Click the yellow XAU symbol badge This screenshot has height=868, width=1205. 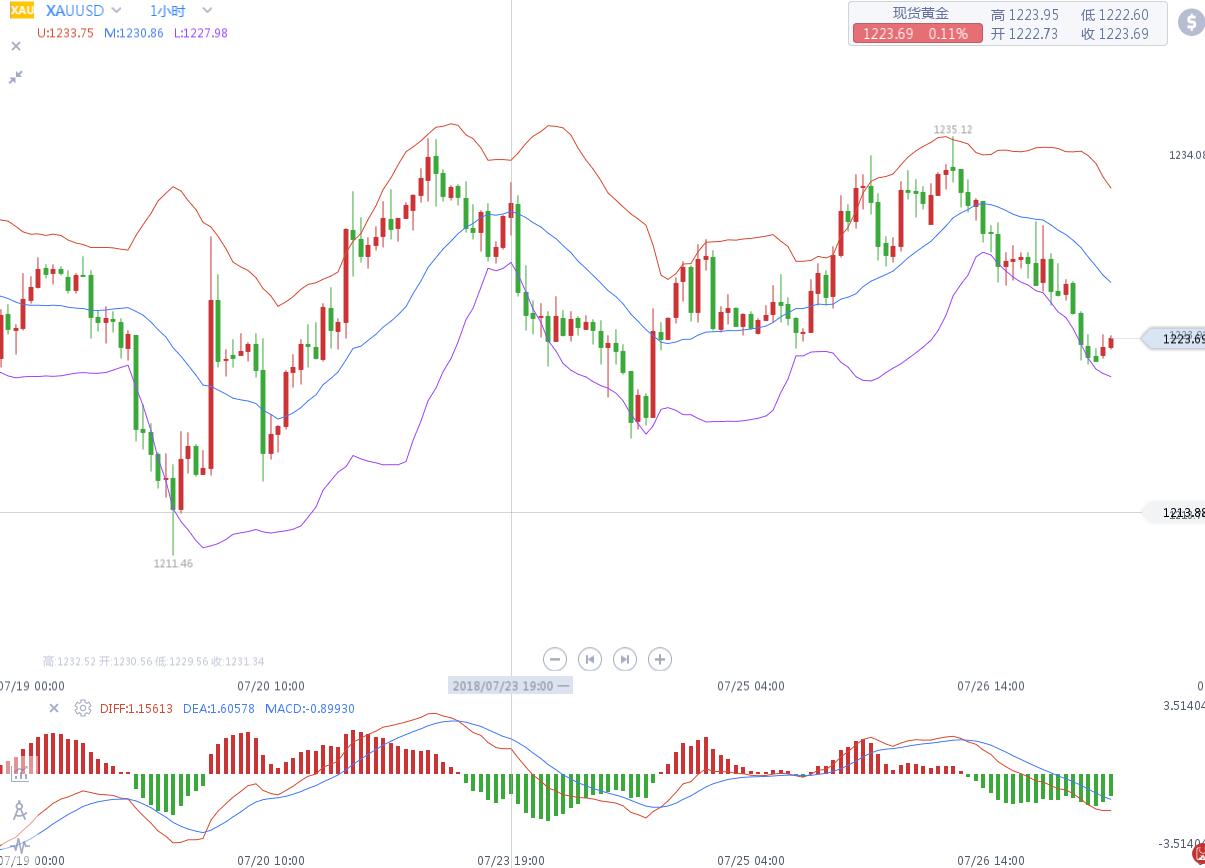point(21,11)
